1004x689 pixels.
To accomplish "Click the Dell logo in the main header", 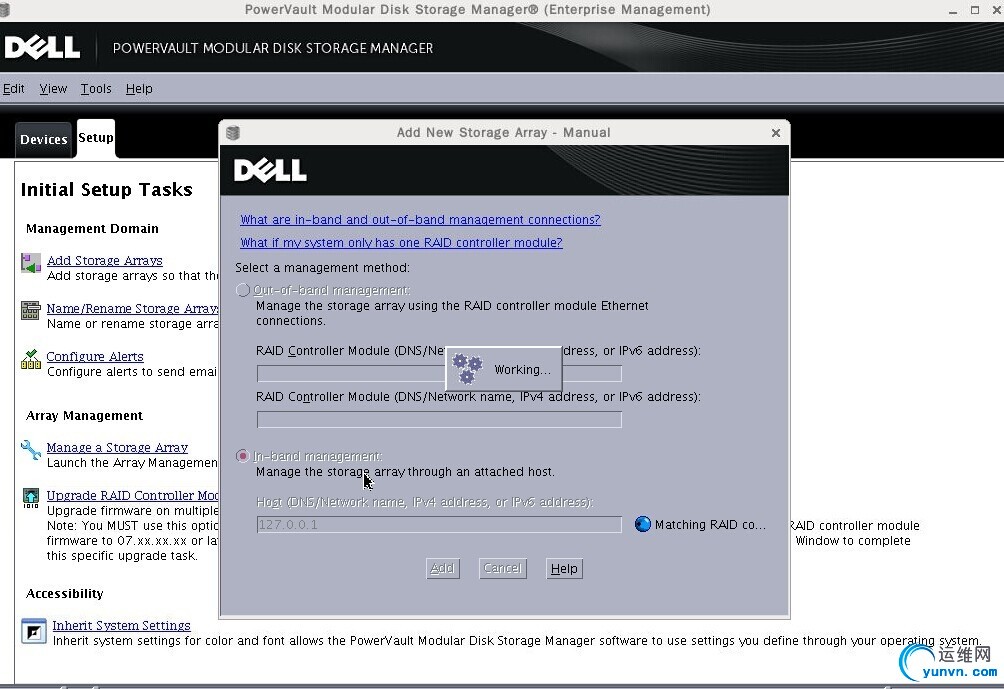I will pyautogui.click(x=42, y=47).
